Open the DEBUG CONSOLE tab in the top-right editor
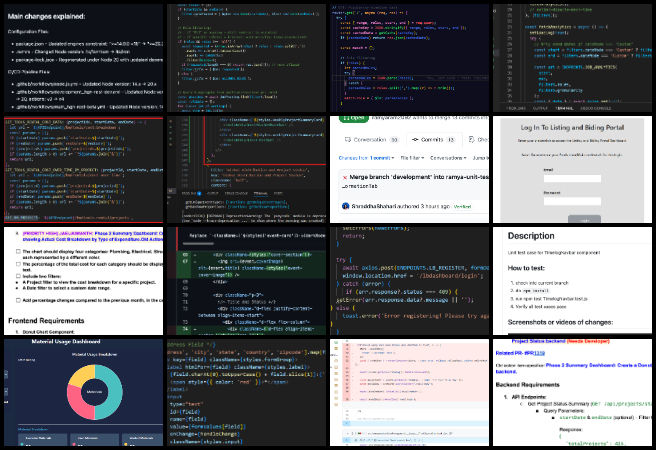The image size is (656, 450). click(595, 108)
